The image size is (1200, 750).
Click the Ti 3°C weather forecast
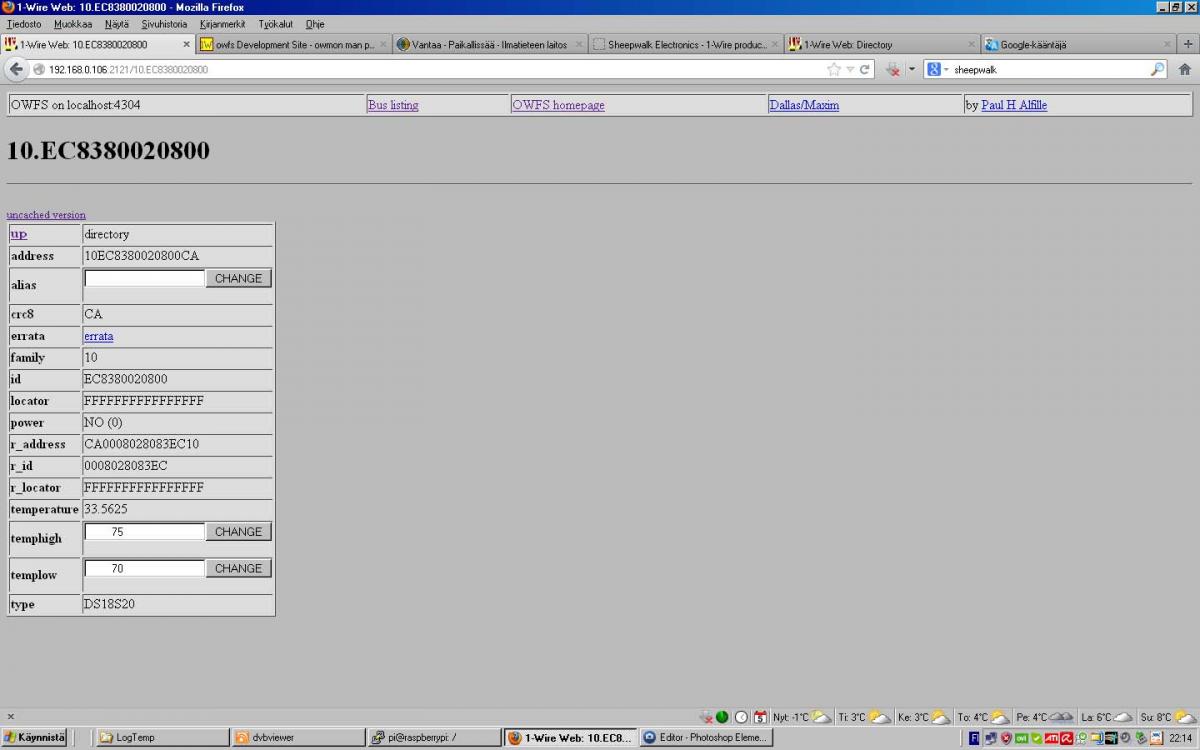tap(864, 717)
